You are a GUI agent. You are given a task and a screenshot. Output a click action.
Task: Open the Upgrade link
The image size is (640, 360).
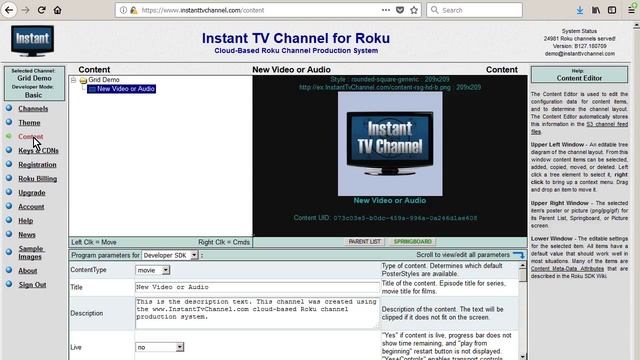[31, 193]
